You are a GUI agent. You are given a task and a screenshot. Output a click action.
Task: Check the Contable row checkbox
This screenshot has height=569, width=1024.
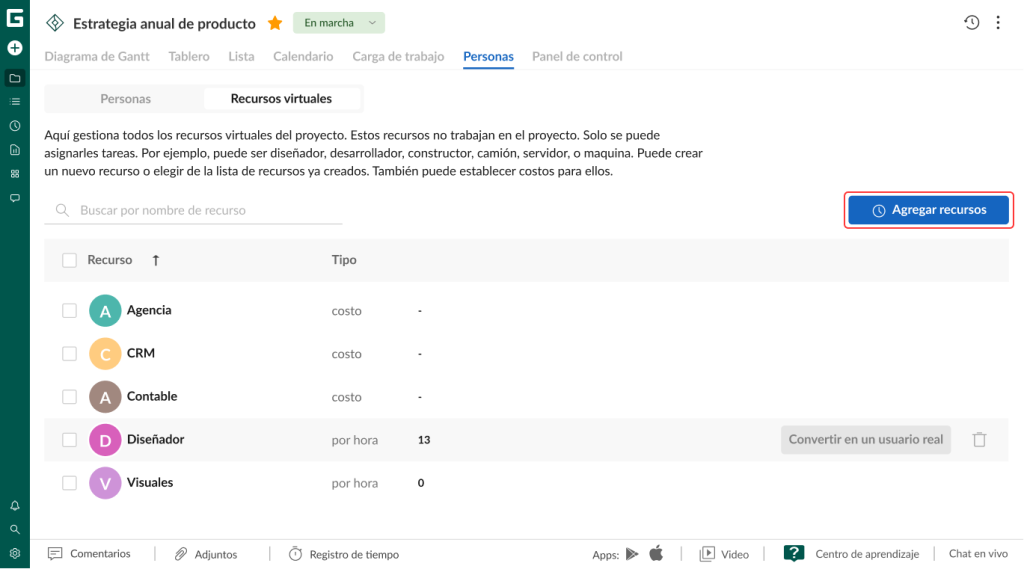pos(69,397)
